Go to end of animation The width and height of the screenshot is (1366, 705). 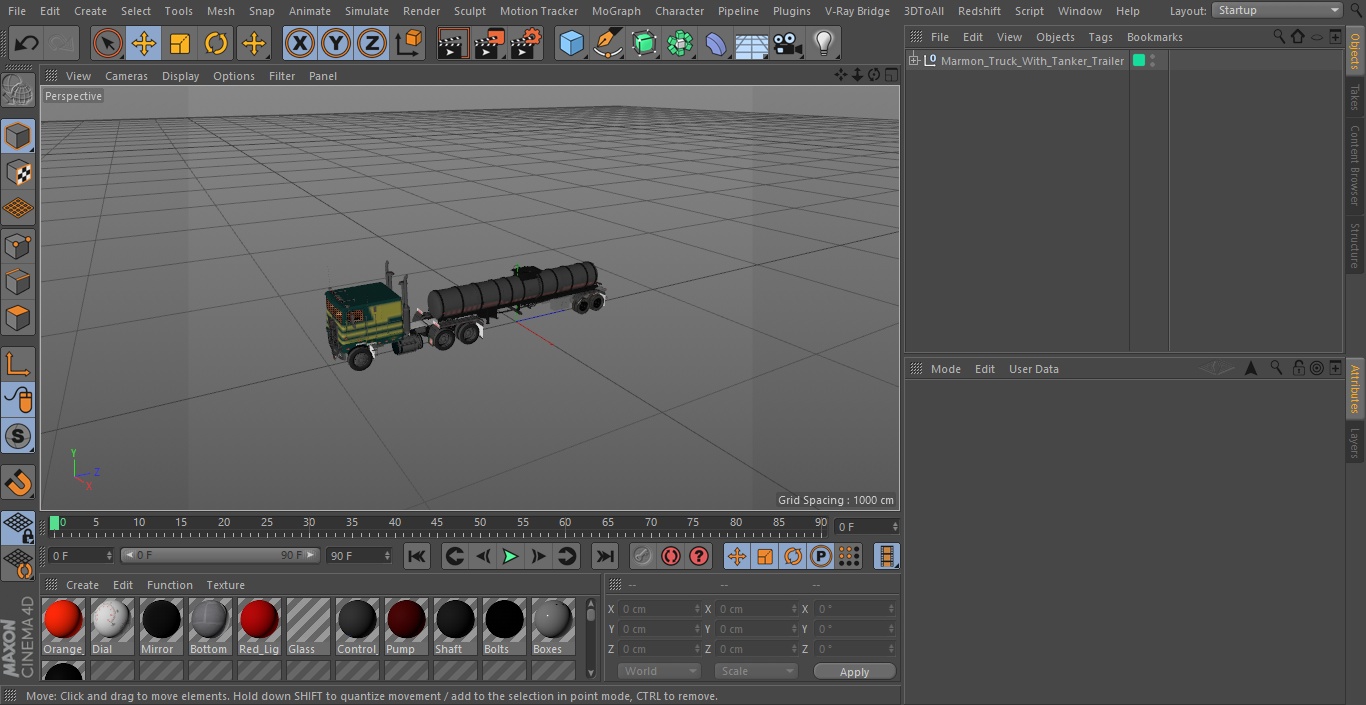(x=605, y=556)
